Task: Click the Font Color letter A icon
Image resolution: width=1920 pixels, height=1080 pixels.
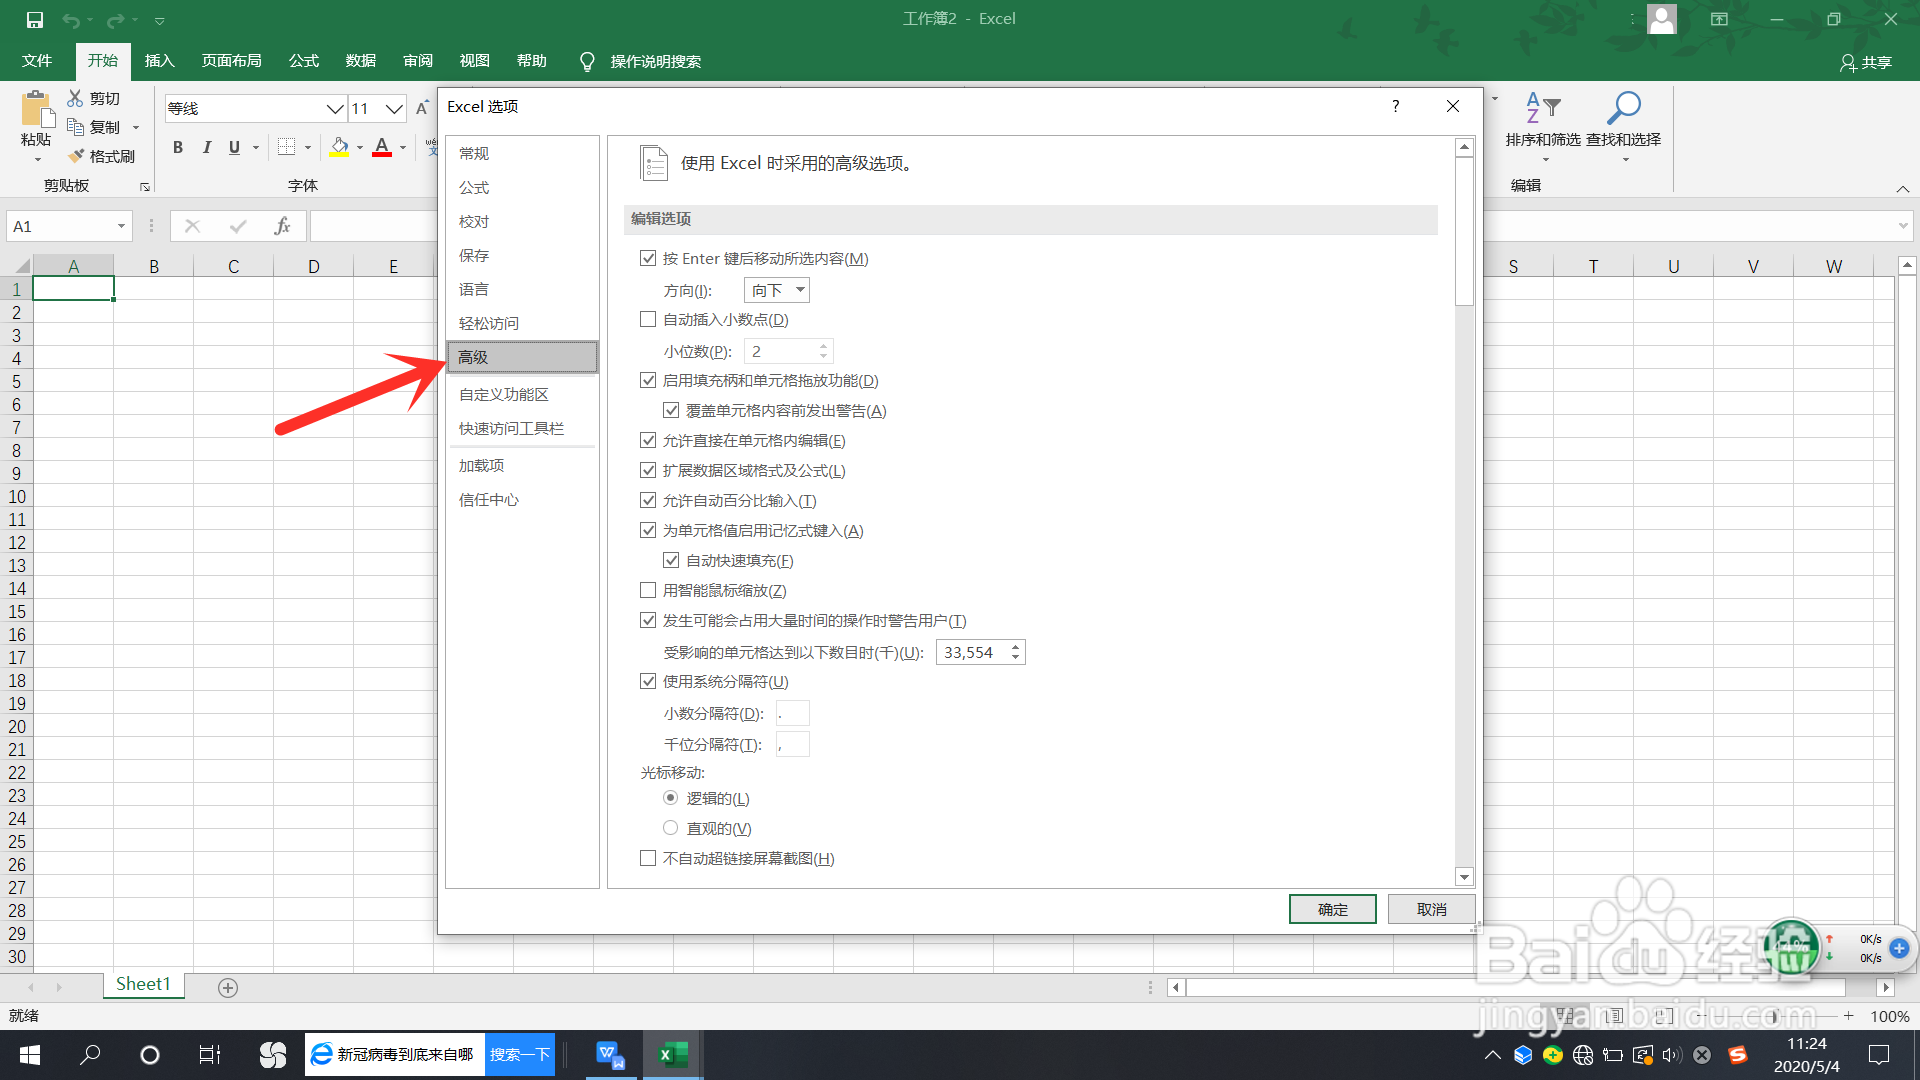Action: pos(382,147)
